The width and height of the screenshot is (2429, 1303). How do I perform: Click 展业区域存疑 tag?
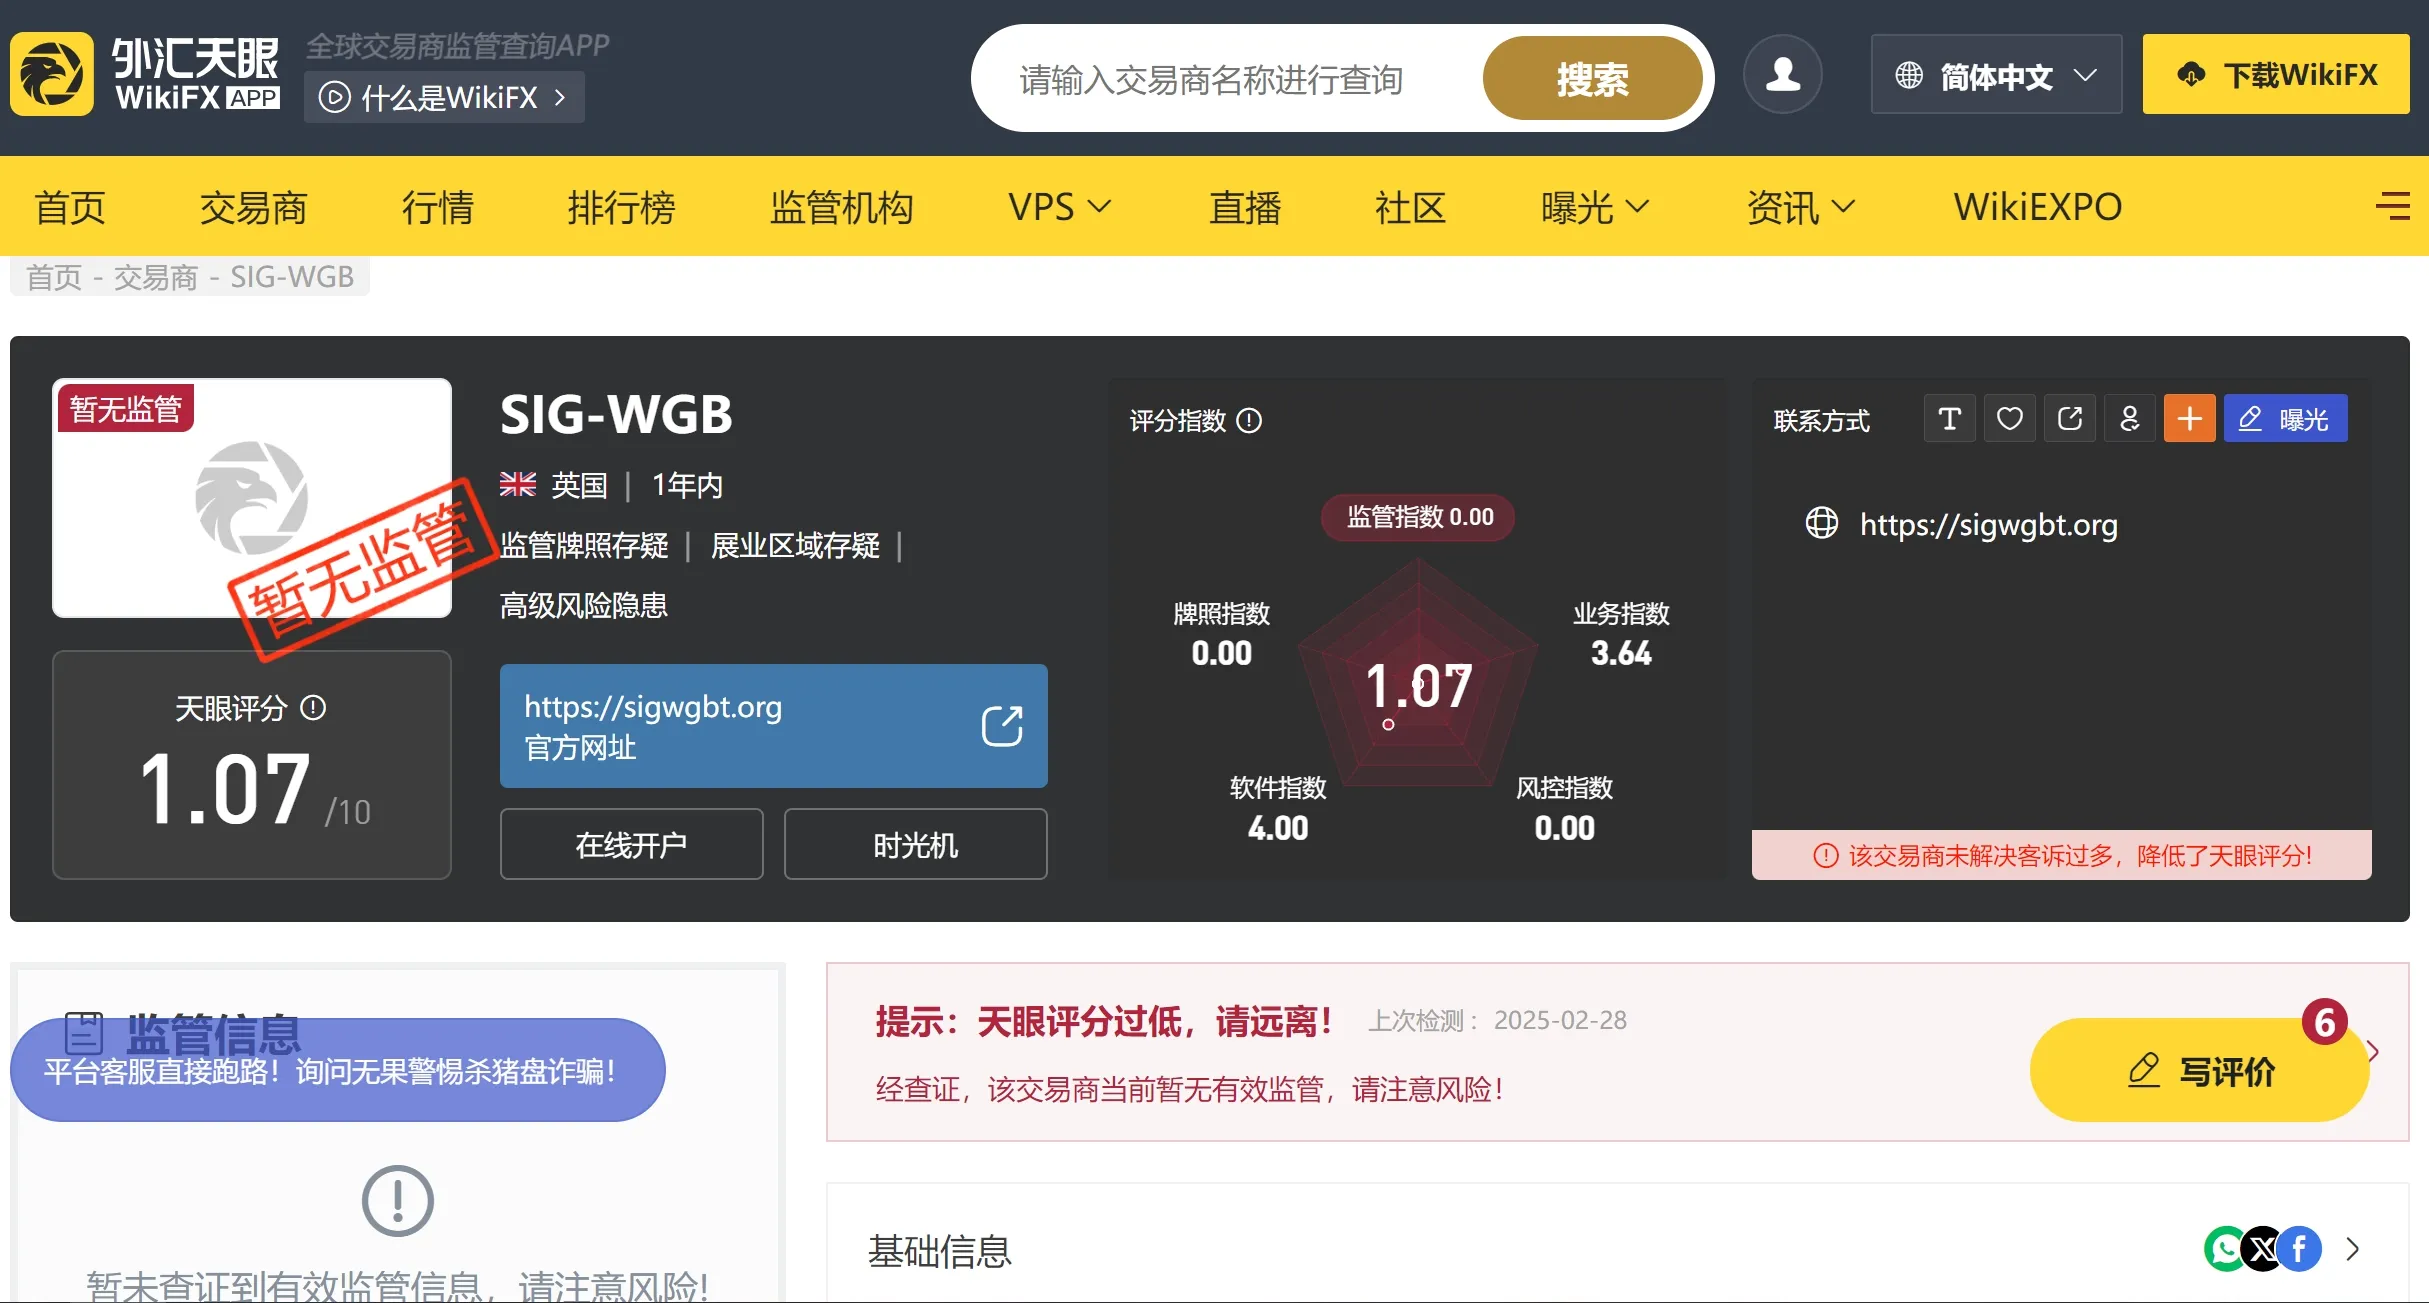795,546
